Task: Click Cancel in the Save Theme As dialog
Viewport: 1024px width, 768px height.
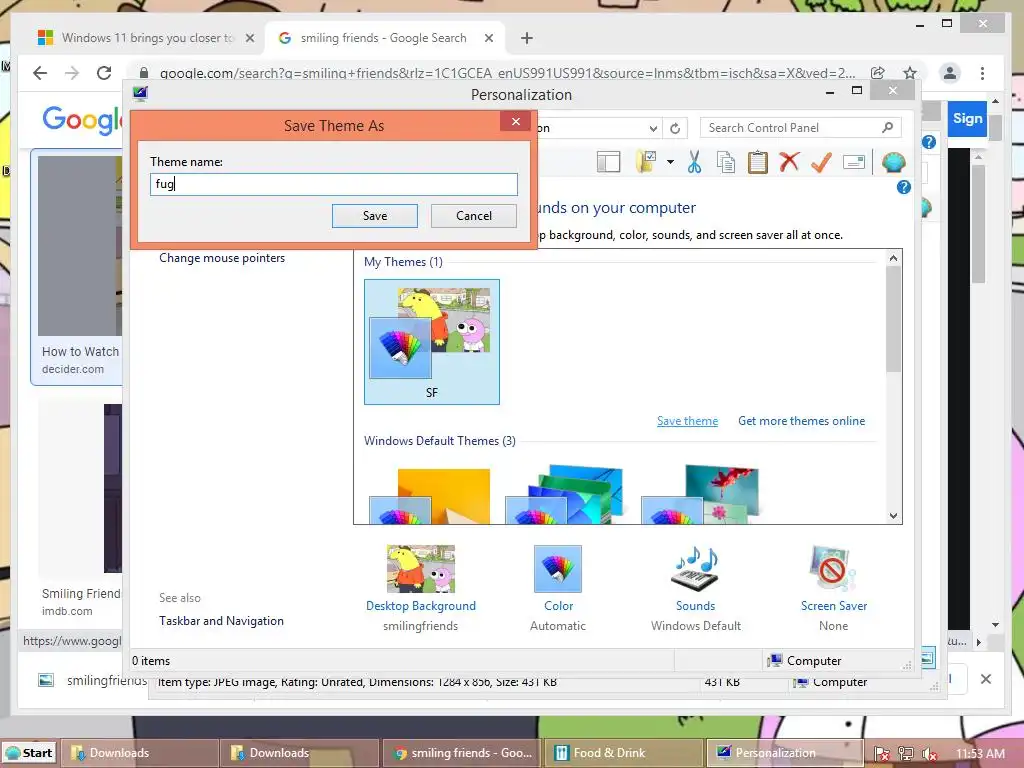Action: coord(473,216)
